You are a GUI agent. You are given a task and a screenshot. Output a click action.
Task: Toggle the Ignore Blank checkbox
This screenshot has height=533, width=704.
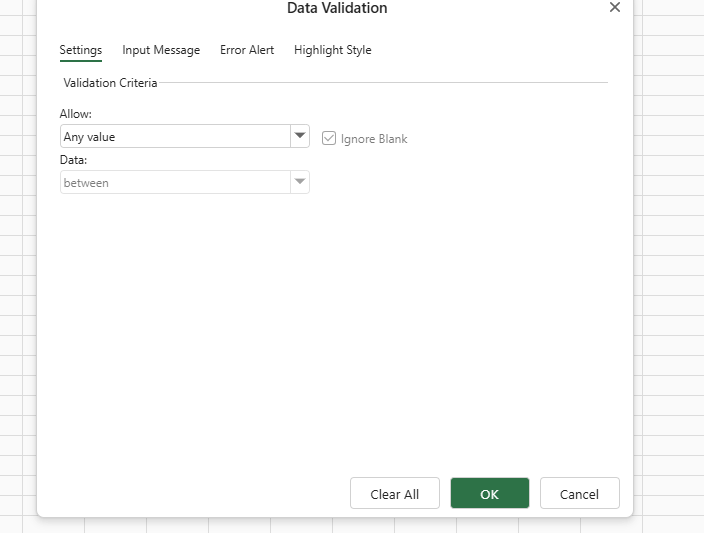point(329,138)
